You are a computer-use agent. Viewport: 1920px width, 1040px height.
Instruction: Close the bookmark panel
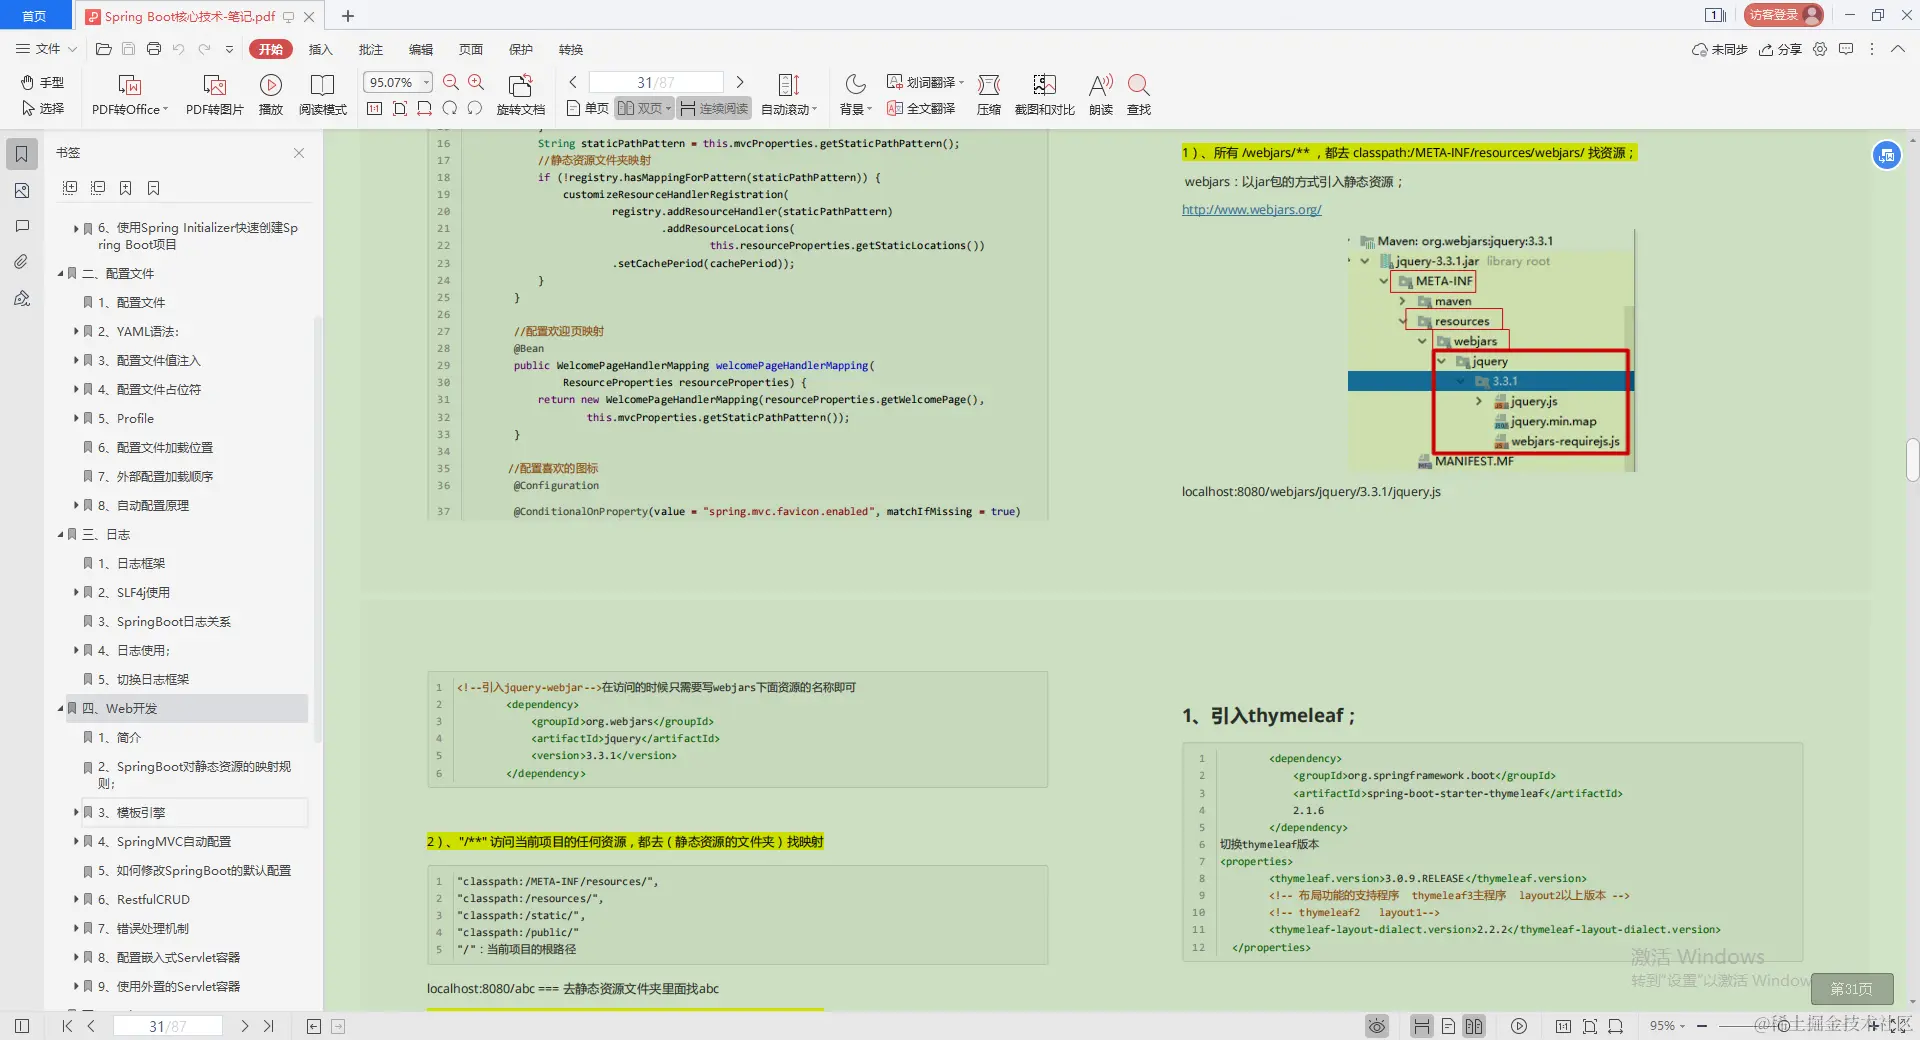(x=299, y=153)
